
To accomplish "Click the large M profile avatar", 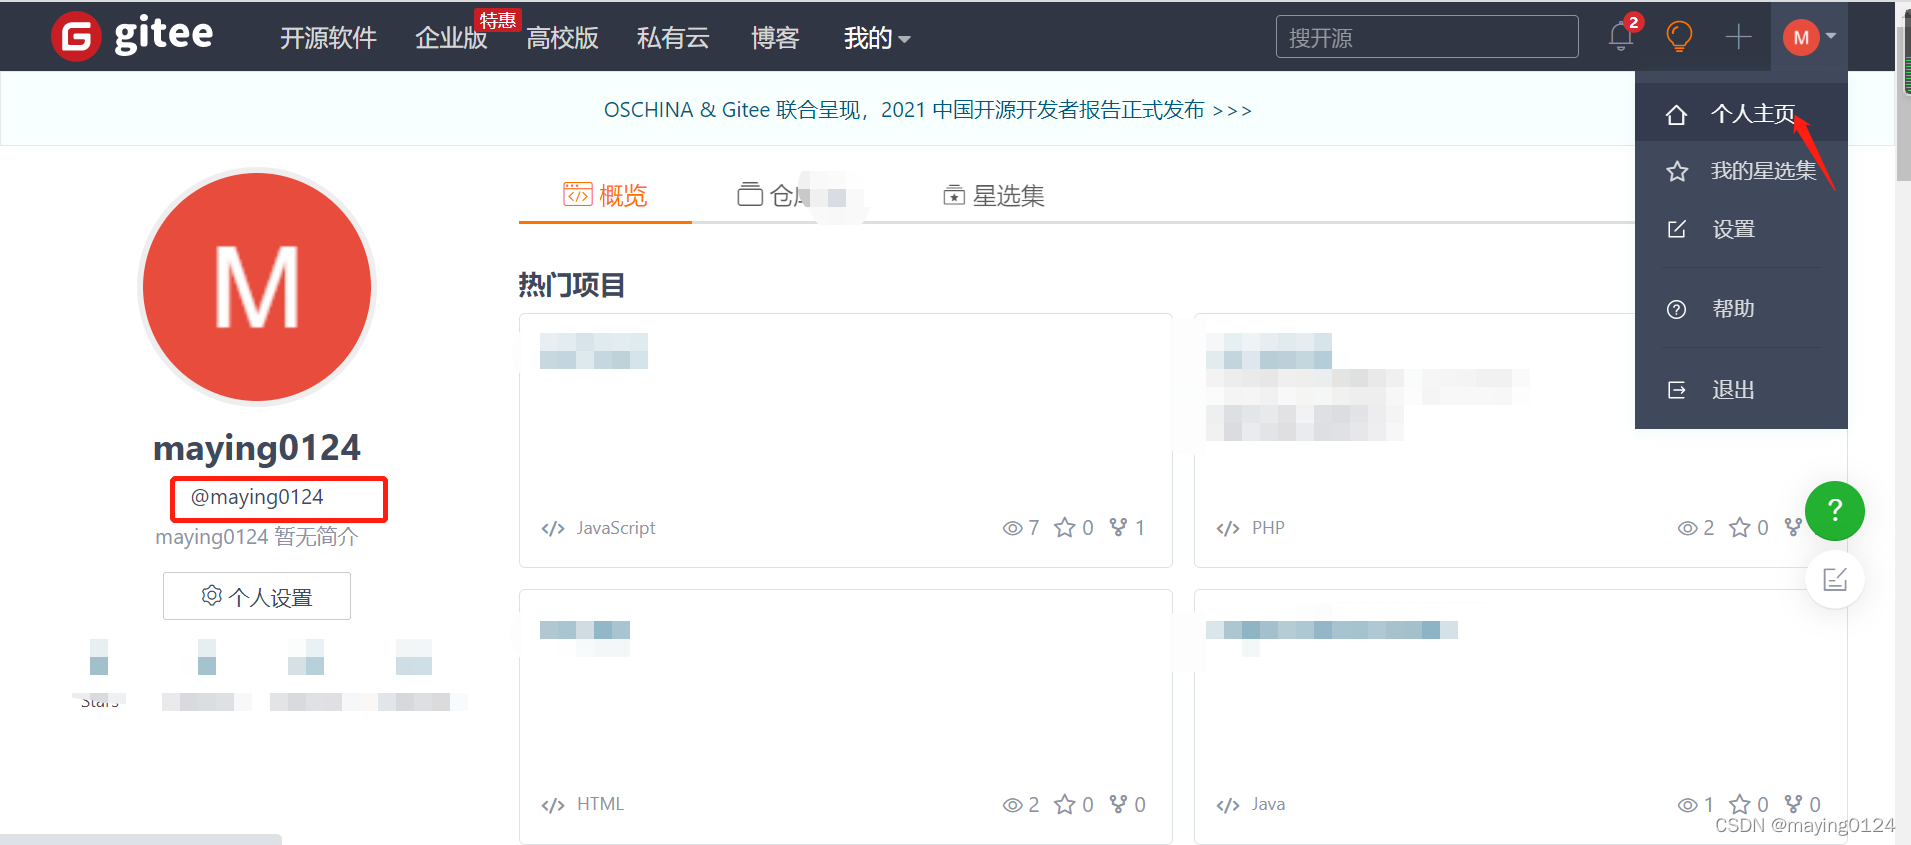I will [x=257, y=287].
